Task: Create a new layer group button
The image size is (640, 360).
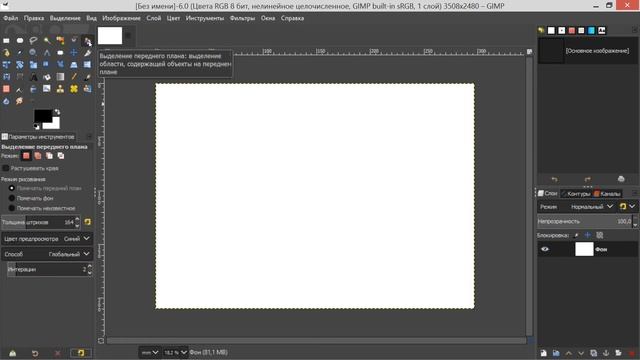Action: coord(556,353)
